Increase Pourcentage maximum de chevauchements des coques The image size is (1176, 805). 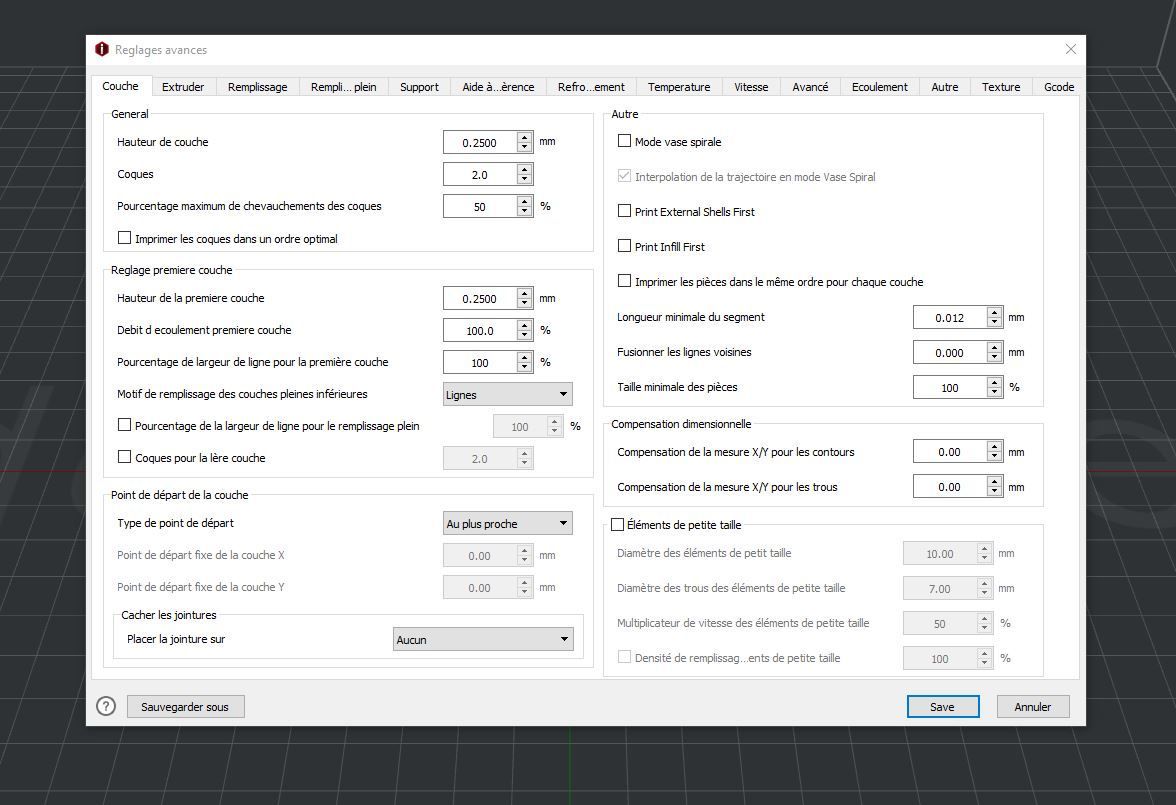point(525,200)
